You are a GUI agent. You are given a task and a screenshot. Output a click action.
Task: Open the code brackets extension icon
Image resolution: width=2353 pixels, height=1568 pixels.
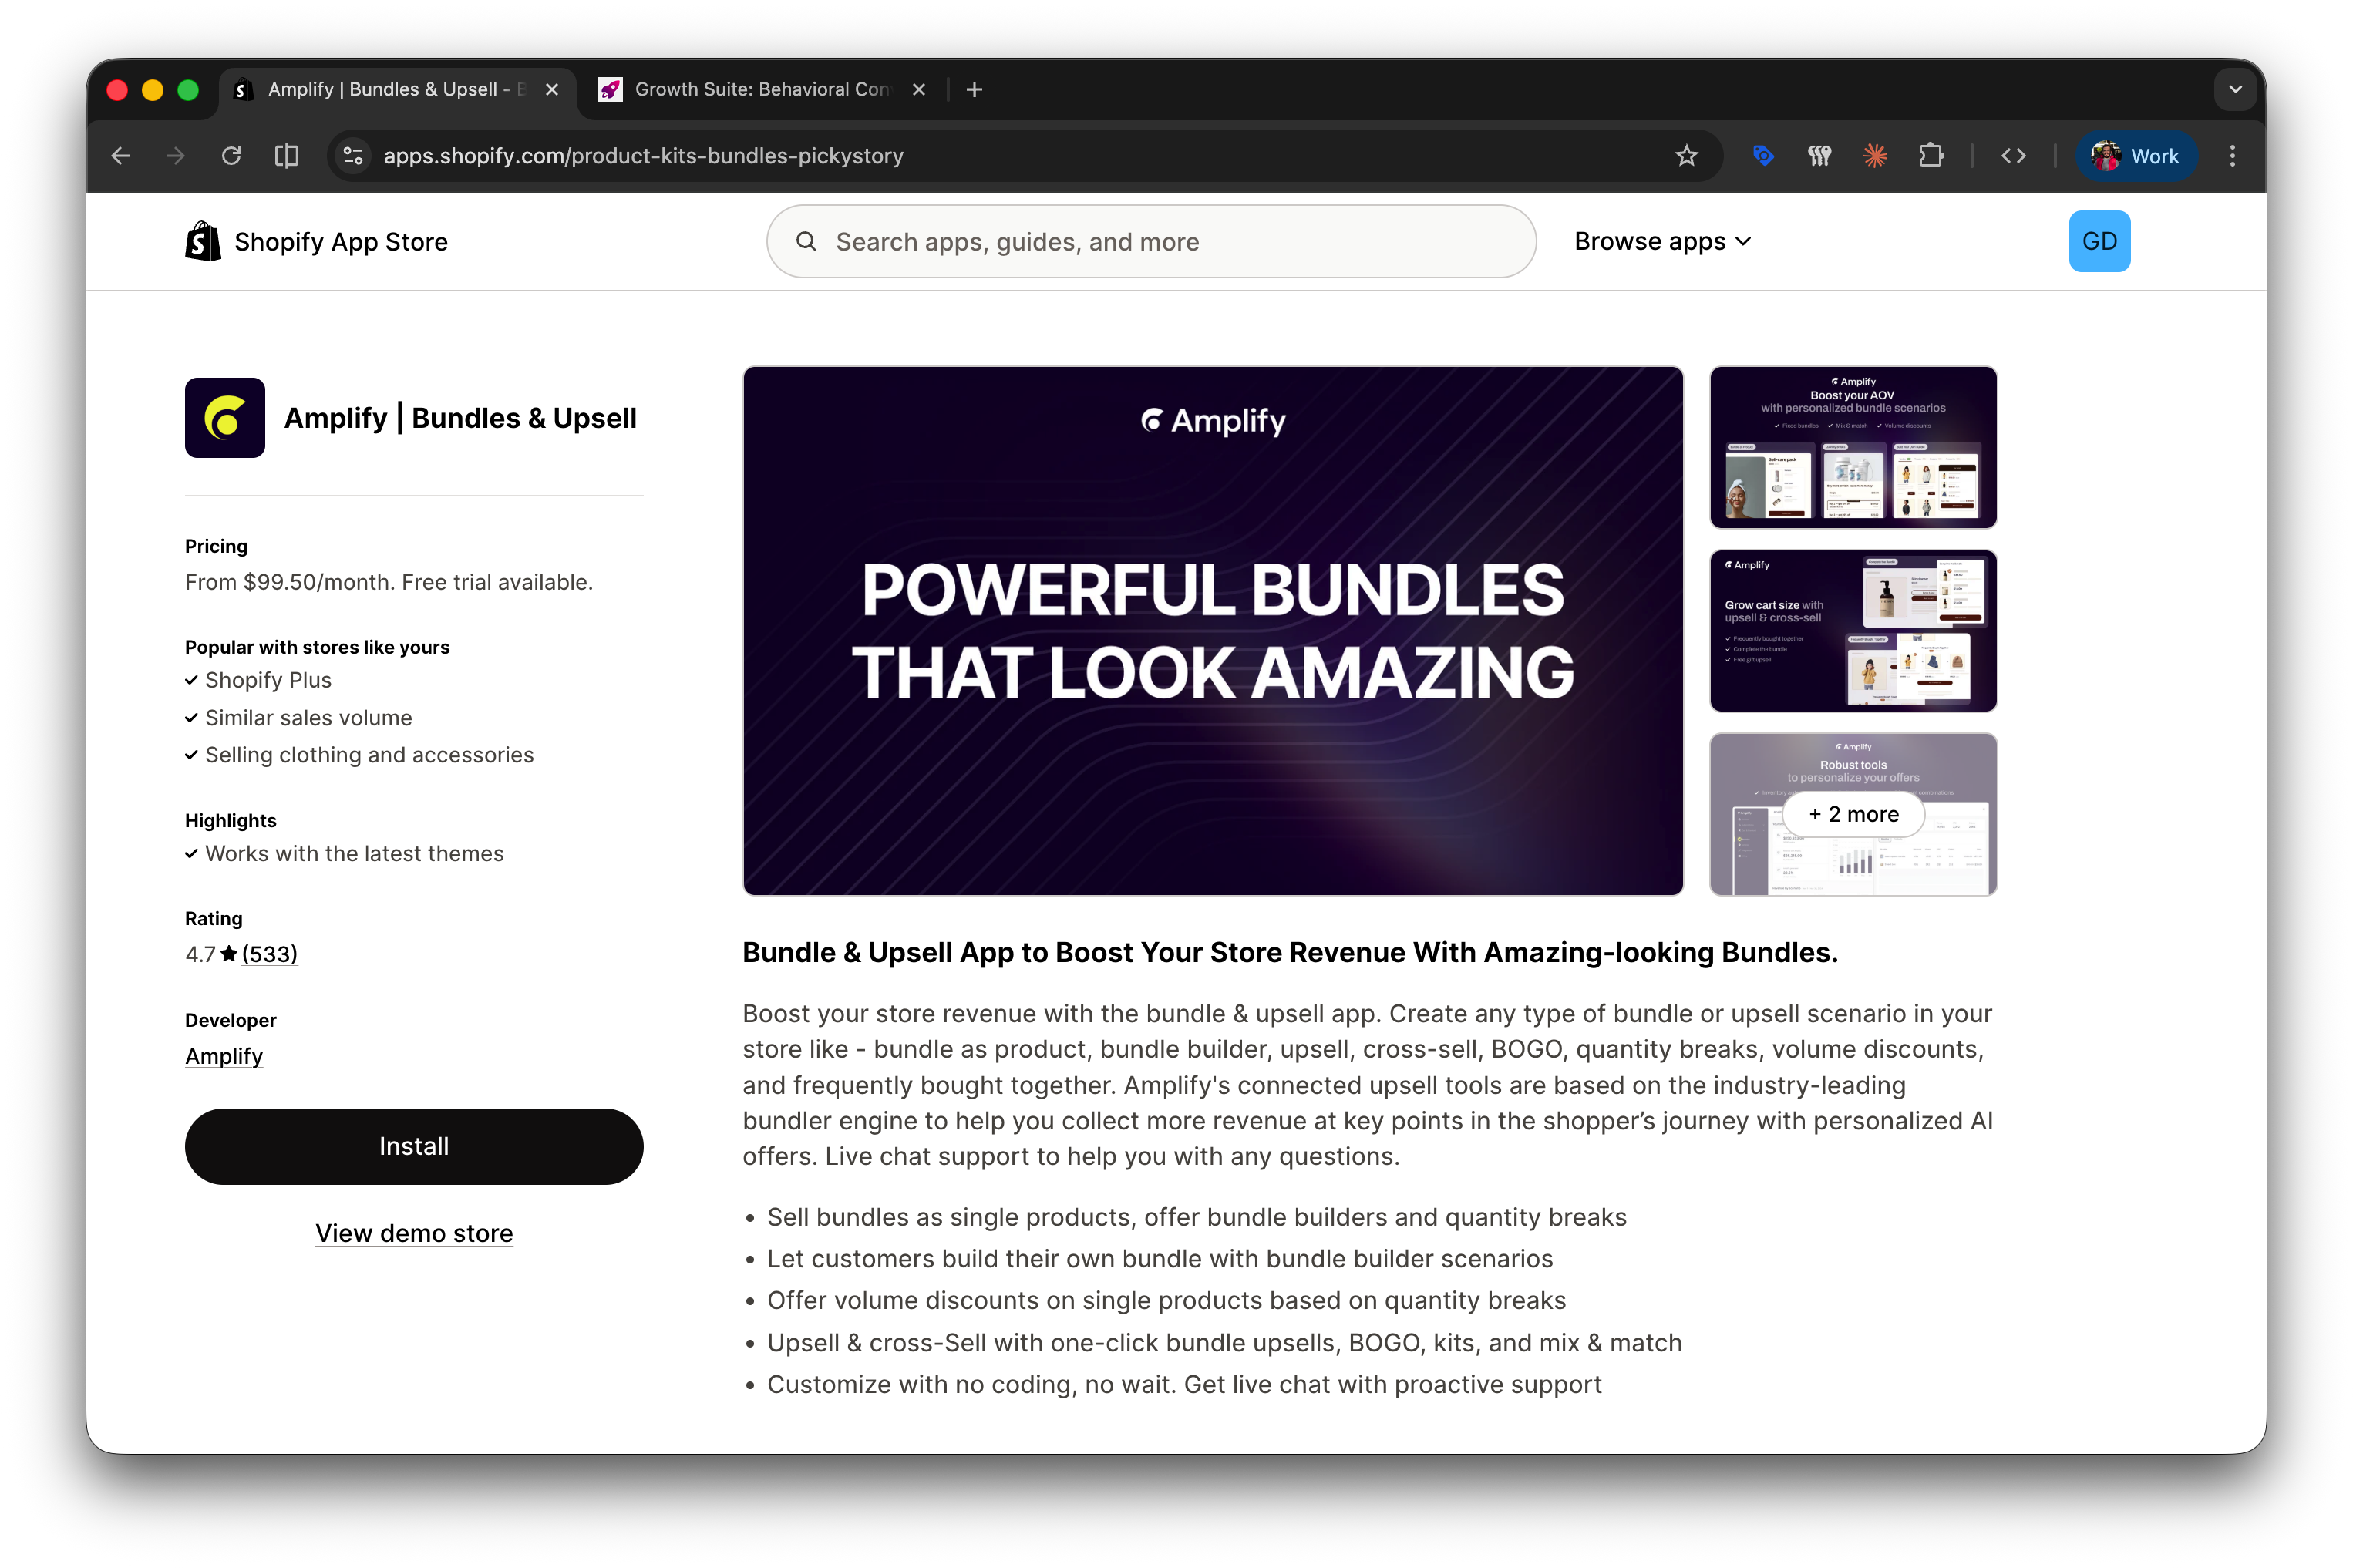[x=2014, y=156]
